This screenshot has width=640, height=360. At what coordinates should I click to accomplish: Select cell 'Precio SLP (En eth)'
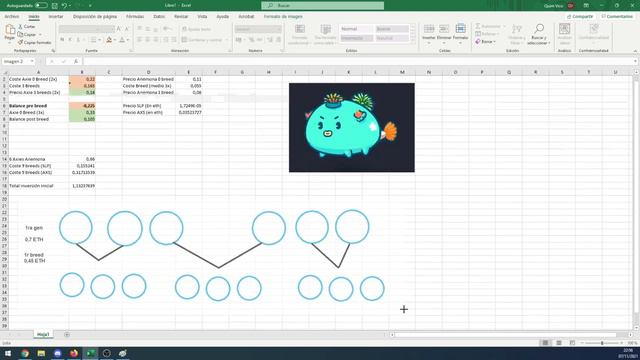149,106
